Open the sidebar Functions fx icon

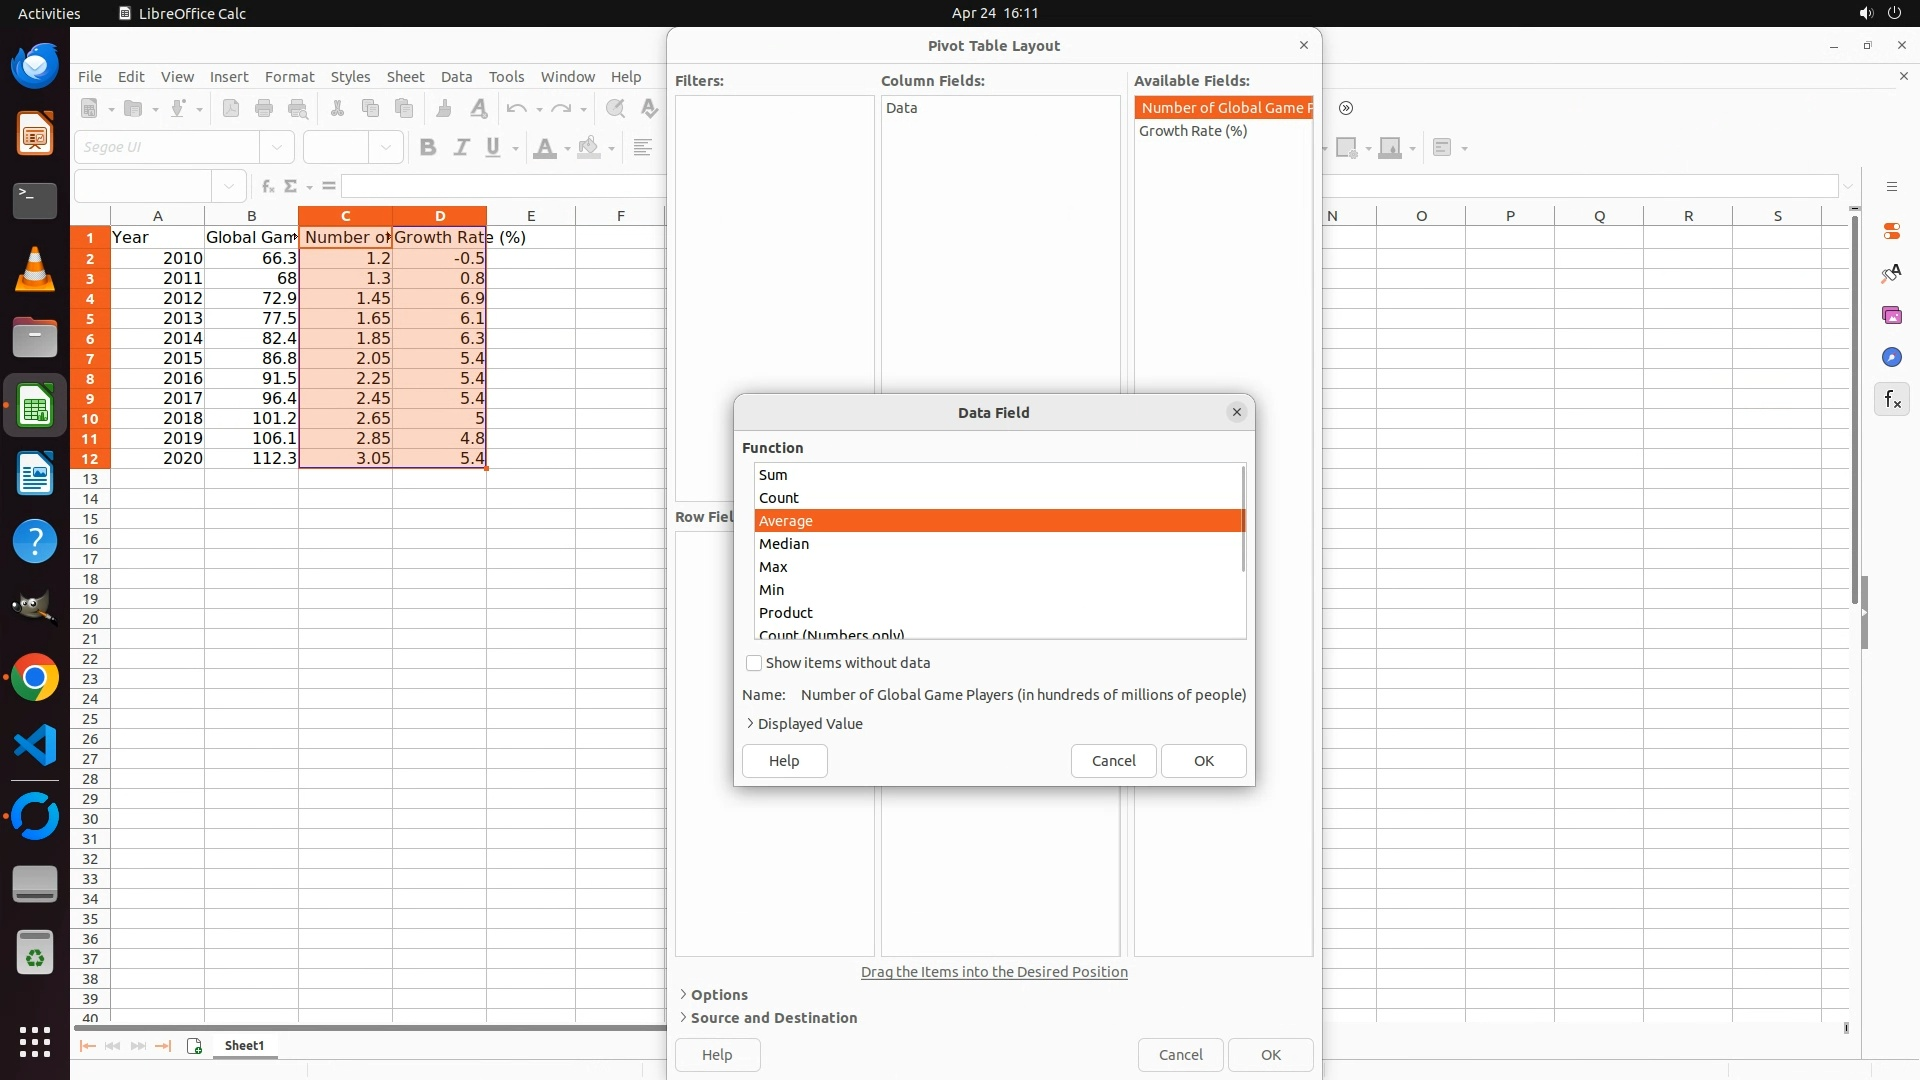[1891, 400]
